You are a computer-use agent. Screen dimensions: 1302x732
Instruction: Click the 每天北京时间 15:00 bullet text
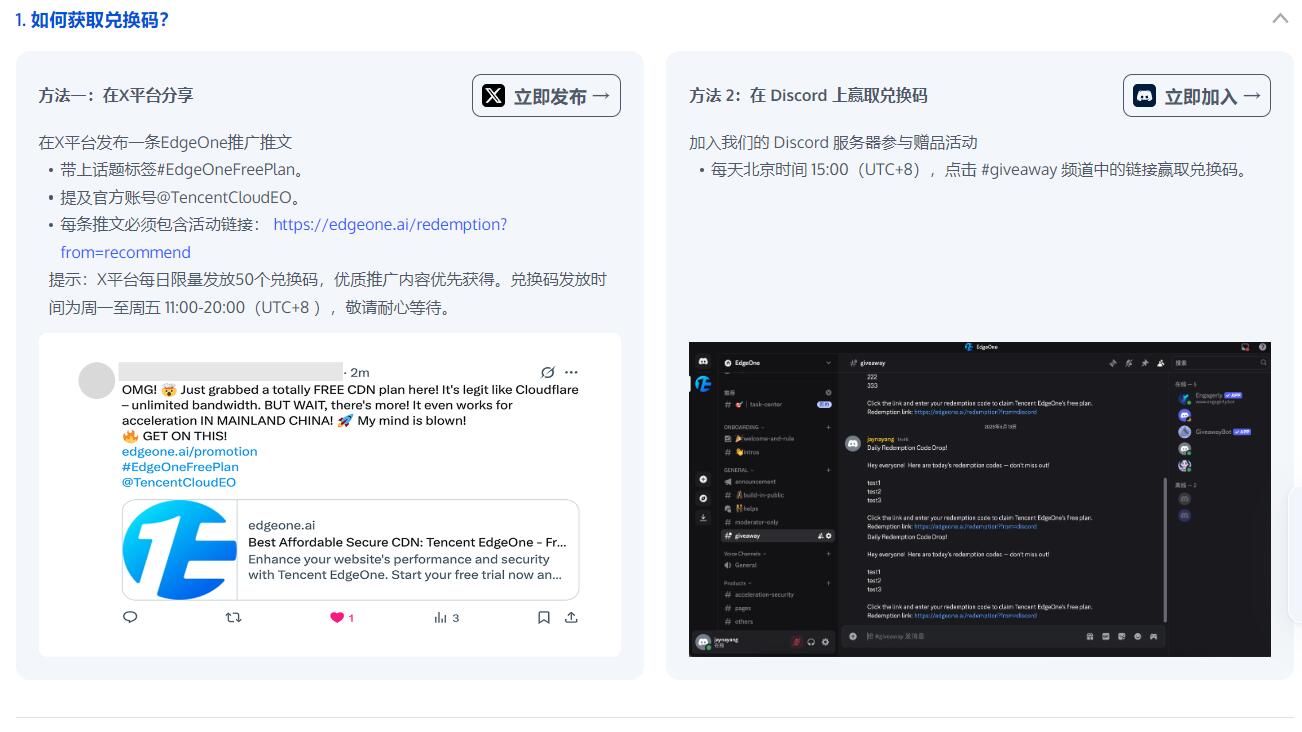tap(980, 170)
